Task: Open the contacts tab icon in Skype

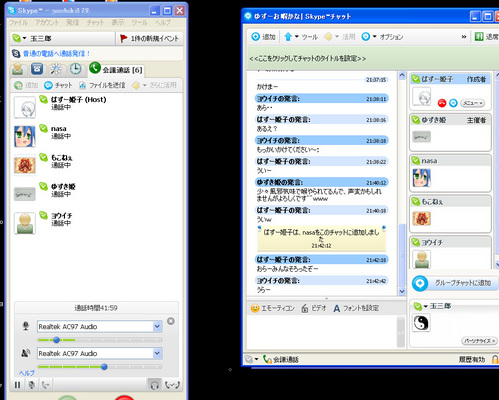Action: click(x=18, y=69)
